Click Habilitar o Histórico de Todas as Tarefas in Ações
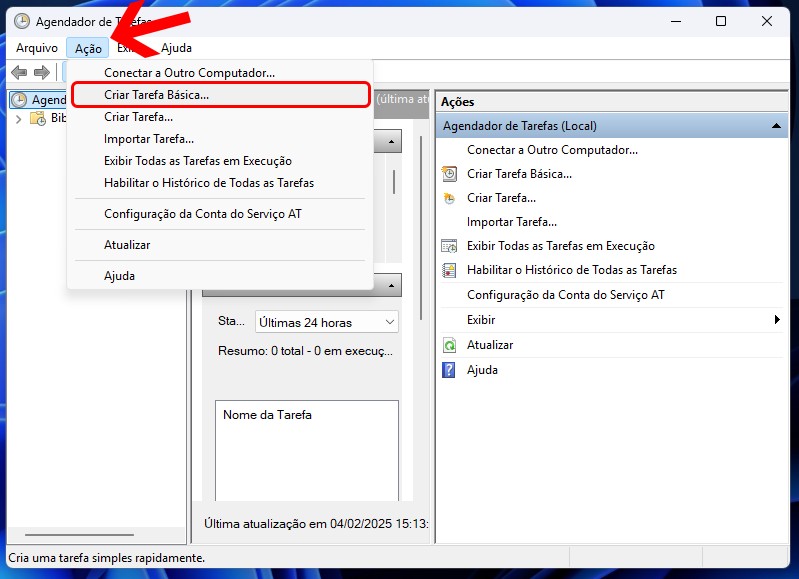This screenshot has height=579, width=799. click(572, 270)
